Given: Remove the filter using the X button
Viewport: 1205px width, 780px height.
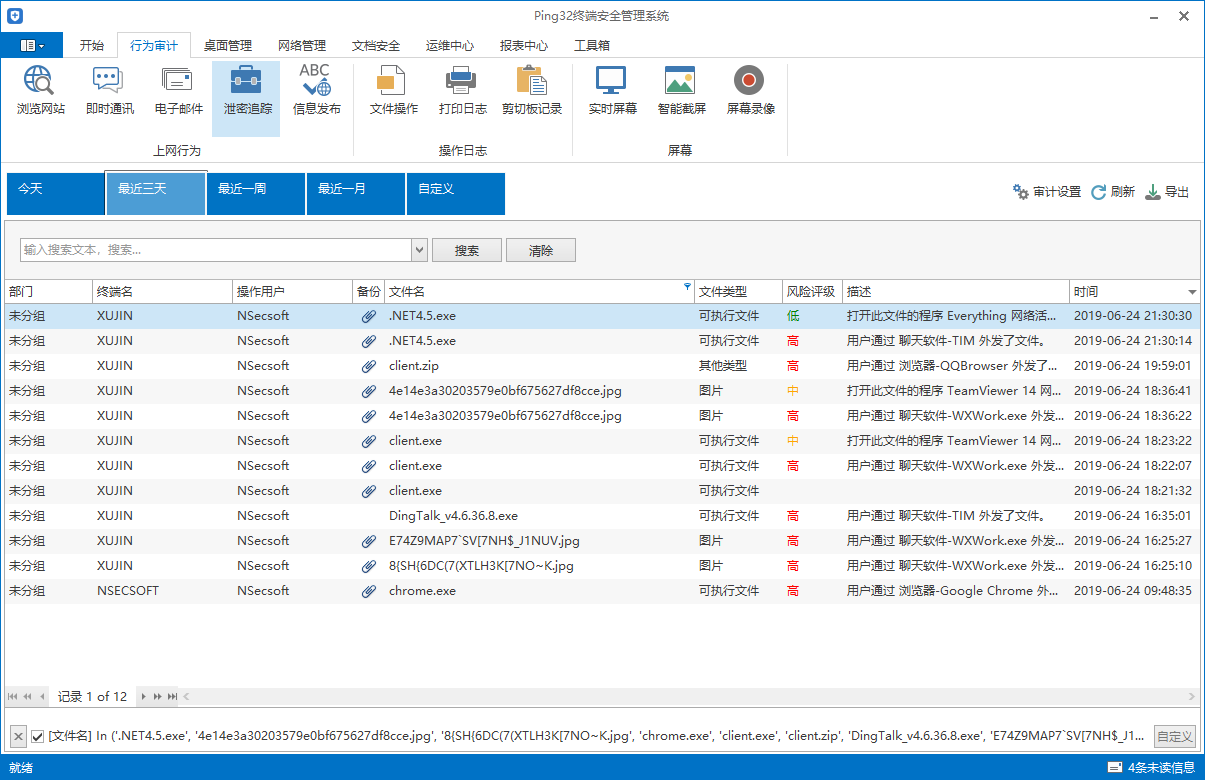Looking at the screenshot, I should pos(18,737).
